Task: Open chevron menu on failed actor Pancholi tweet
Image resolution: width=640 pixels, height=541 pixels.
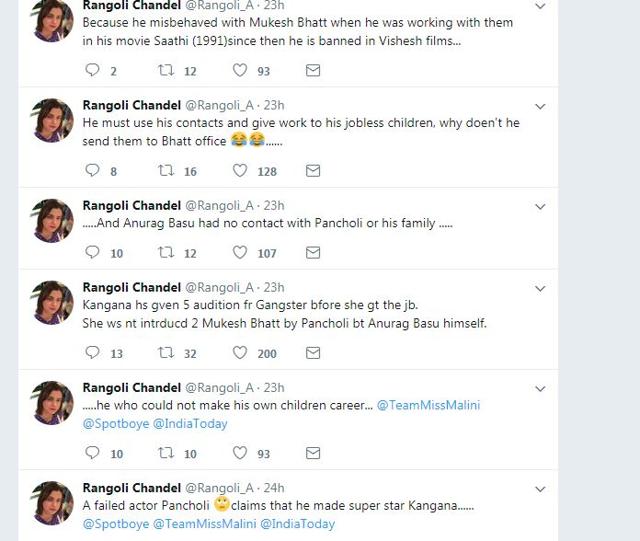Action: 540,489
